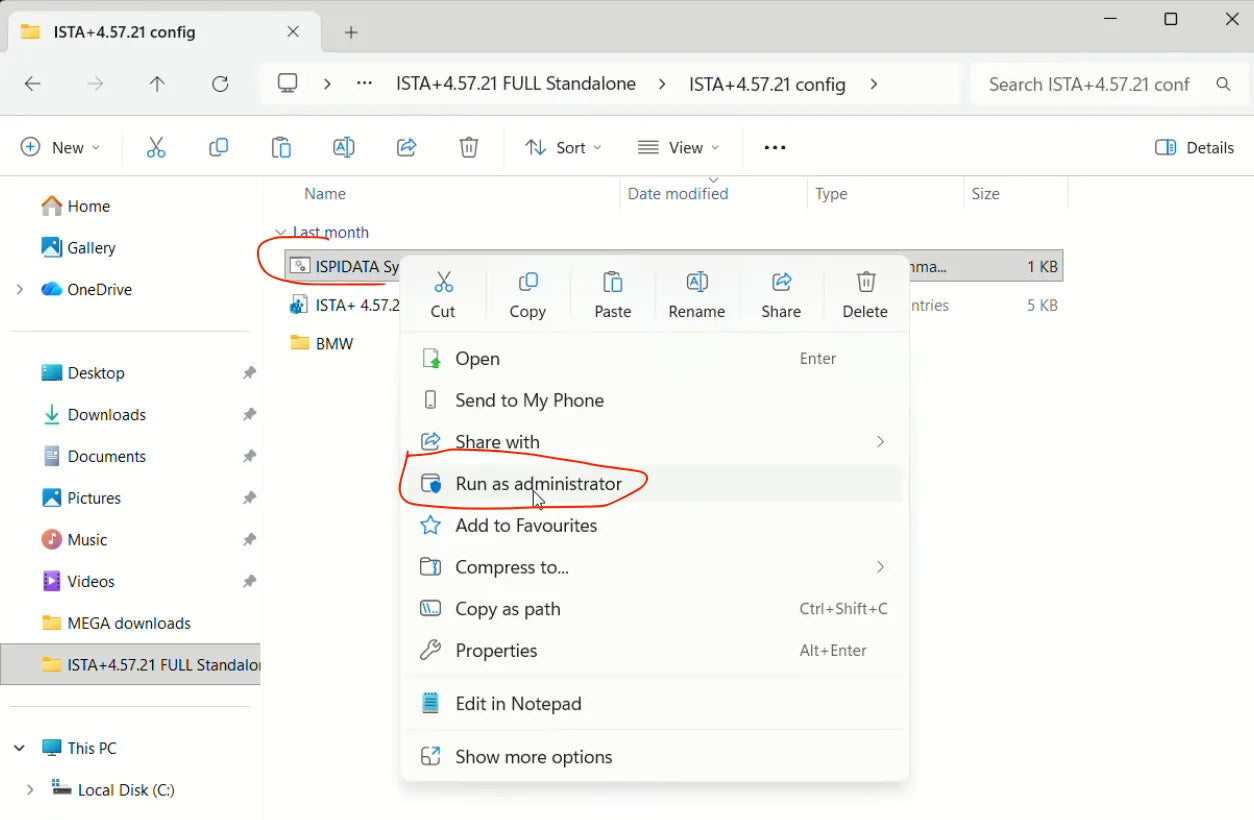Open the Sort dropdown
The height and width of the screenshot is (820, 1254).
pos(564,147)
